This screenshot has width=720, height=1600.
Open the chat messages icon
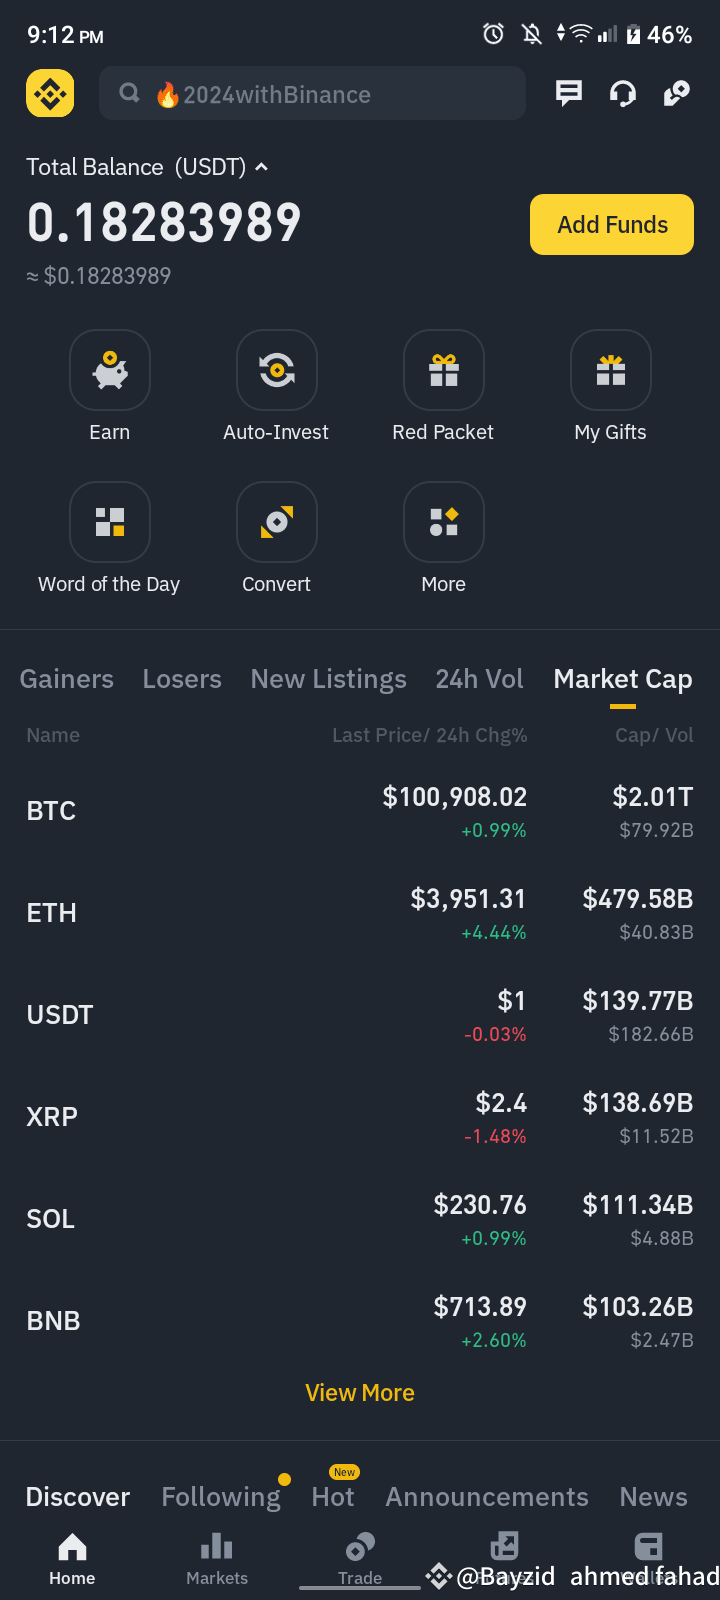(x=569, y=93)
